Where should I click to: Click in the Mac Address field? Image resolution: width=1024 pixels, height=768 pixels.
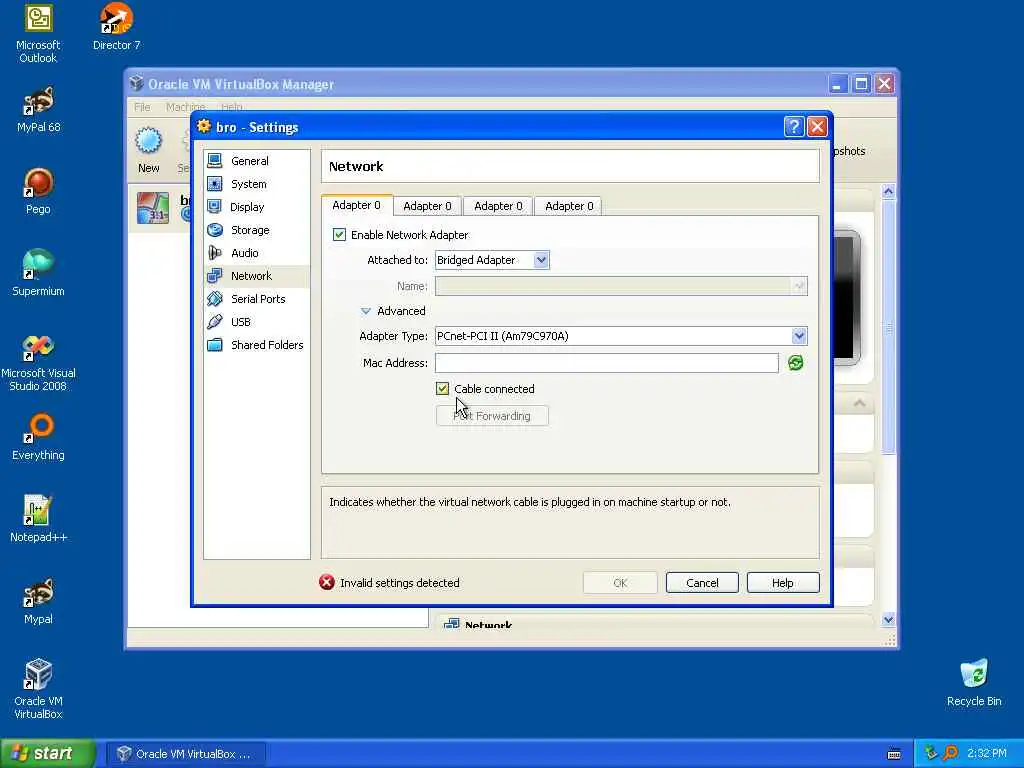[x=607, y=363]
